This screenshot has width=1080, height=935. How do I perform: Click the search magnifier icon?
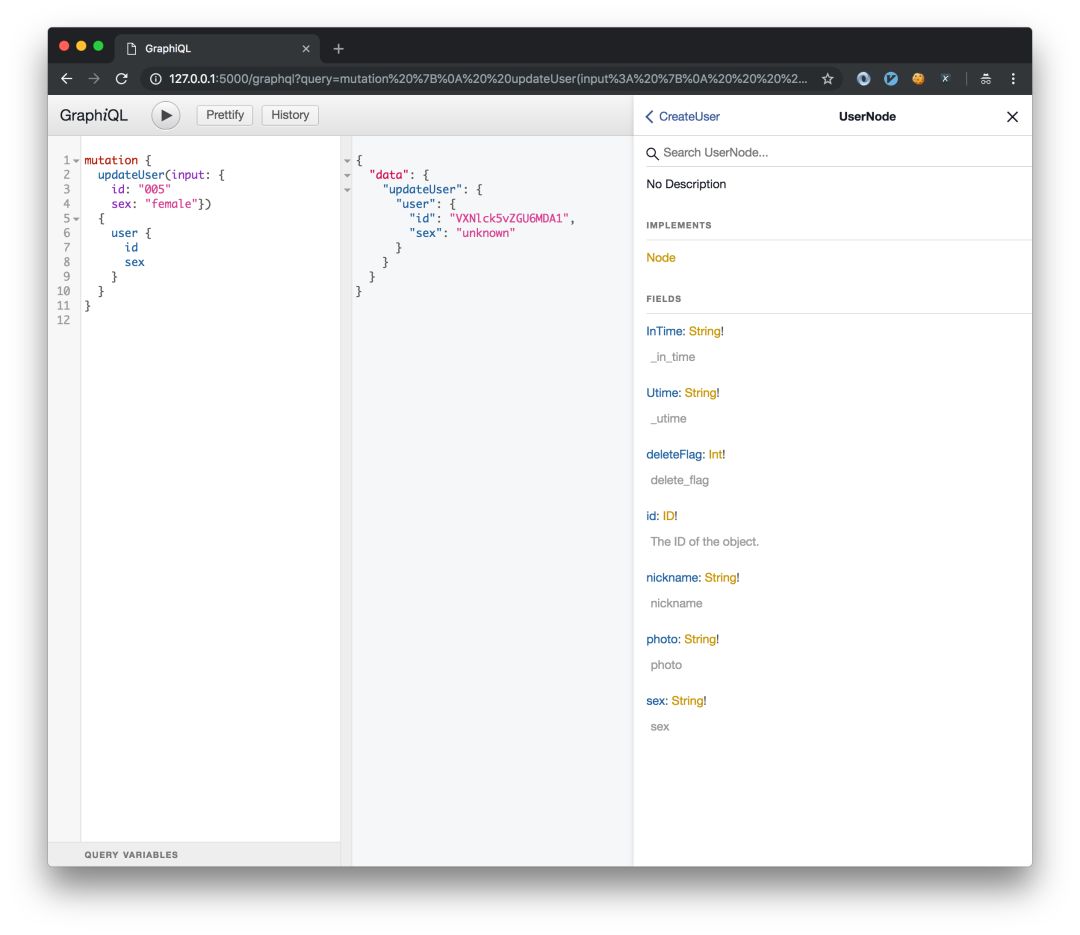[652, 153]
